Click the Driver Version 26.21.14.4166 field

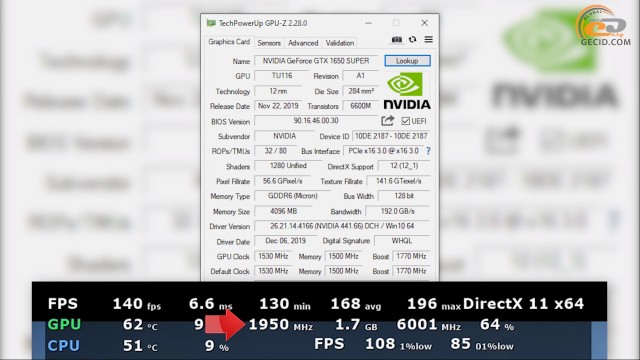[x=342, y=226]
